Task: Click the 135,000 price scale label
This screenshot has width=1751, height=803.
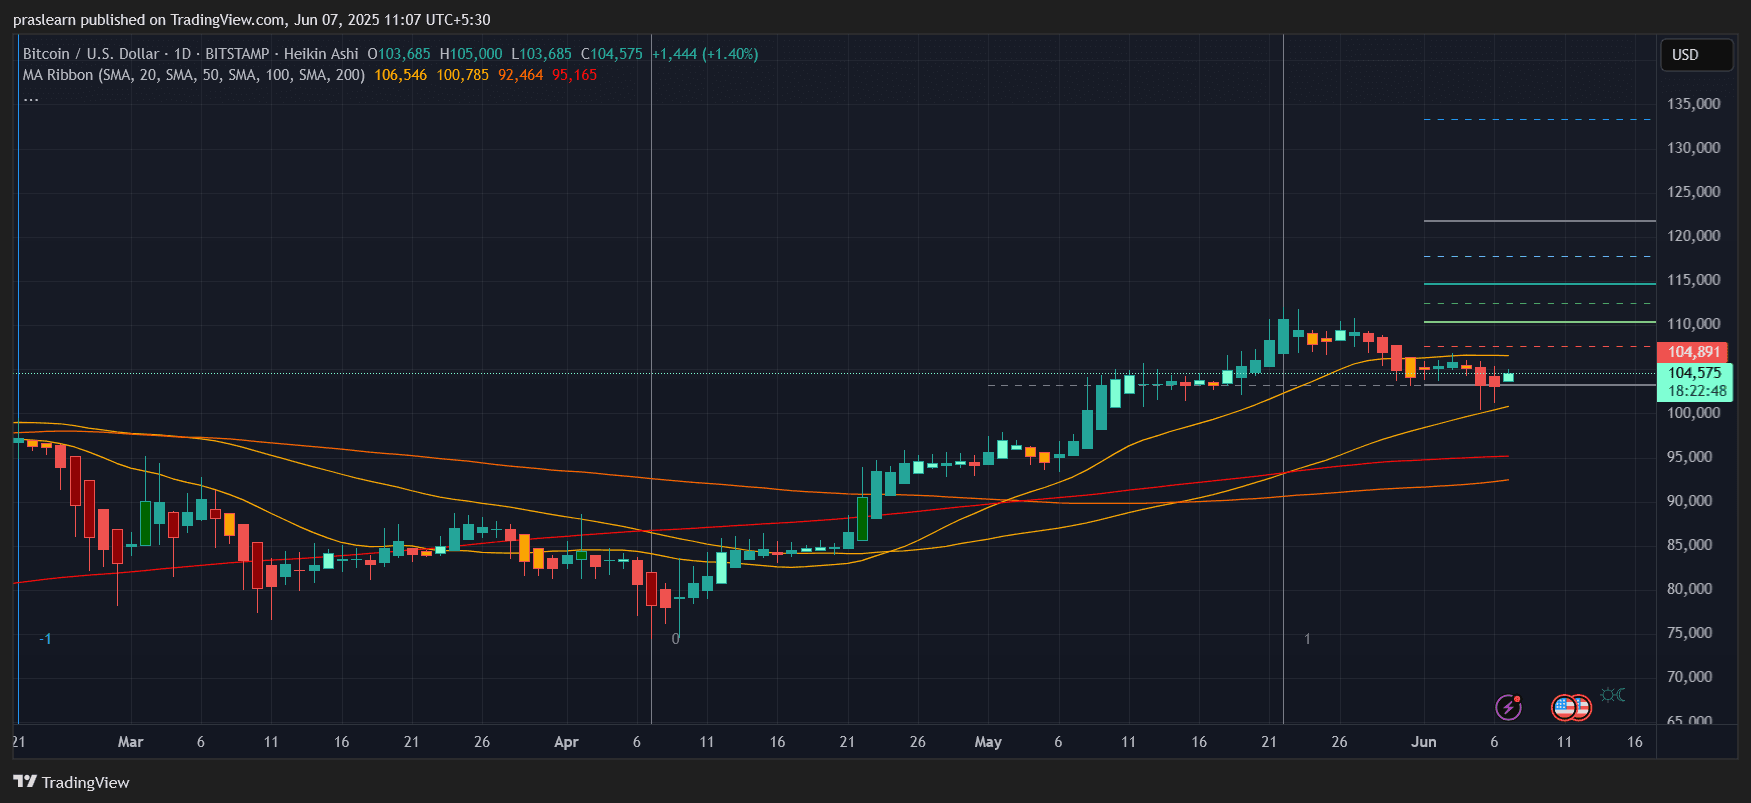Action: (x=1693, y=104)
